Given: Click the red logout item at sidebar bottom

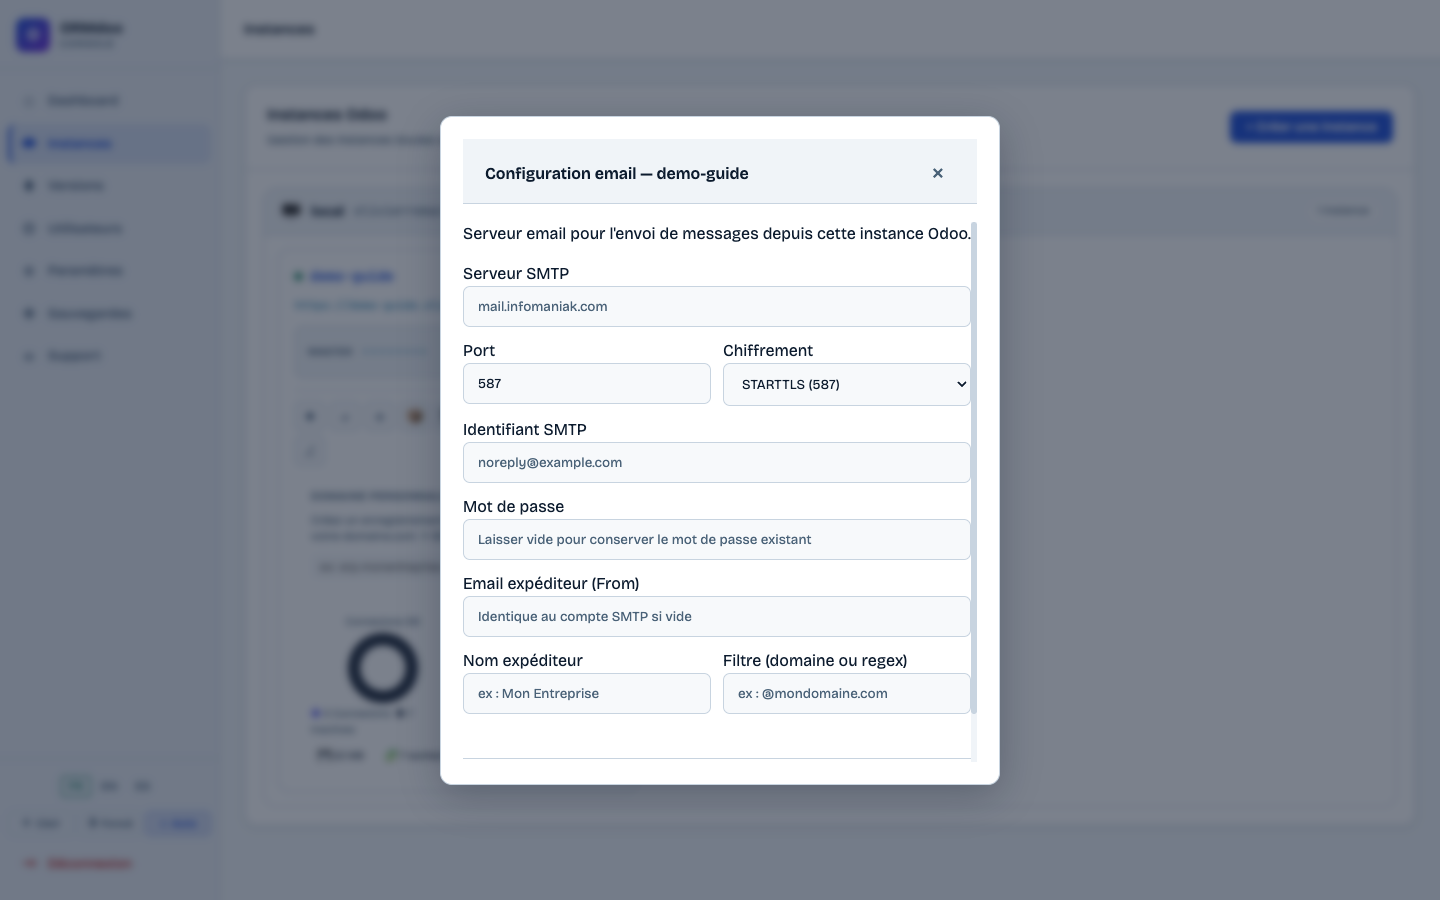Looking at the screenshot, I should 78,864.
